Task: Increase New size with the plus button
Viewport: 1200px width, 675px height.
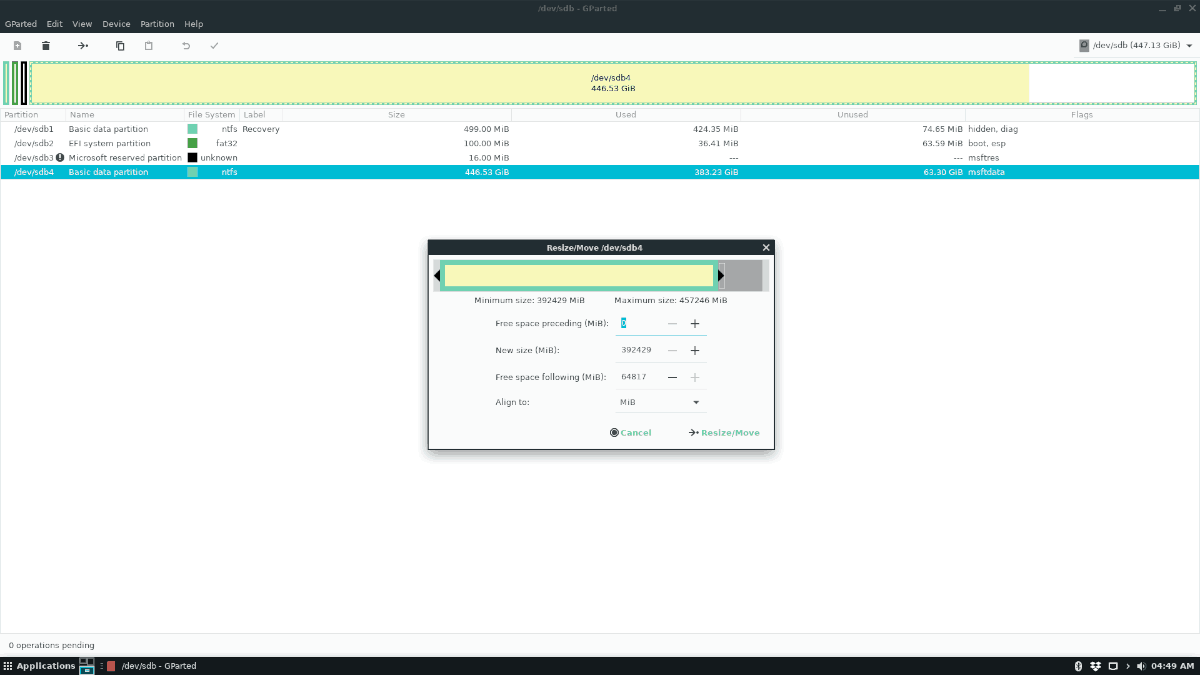Action: 695,351
